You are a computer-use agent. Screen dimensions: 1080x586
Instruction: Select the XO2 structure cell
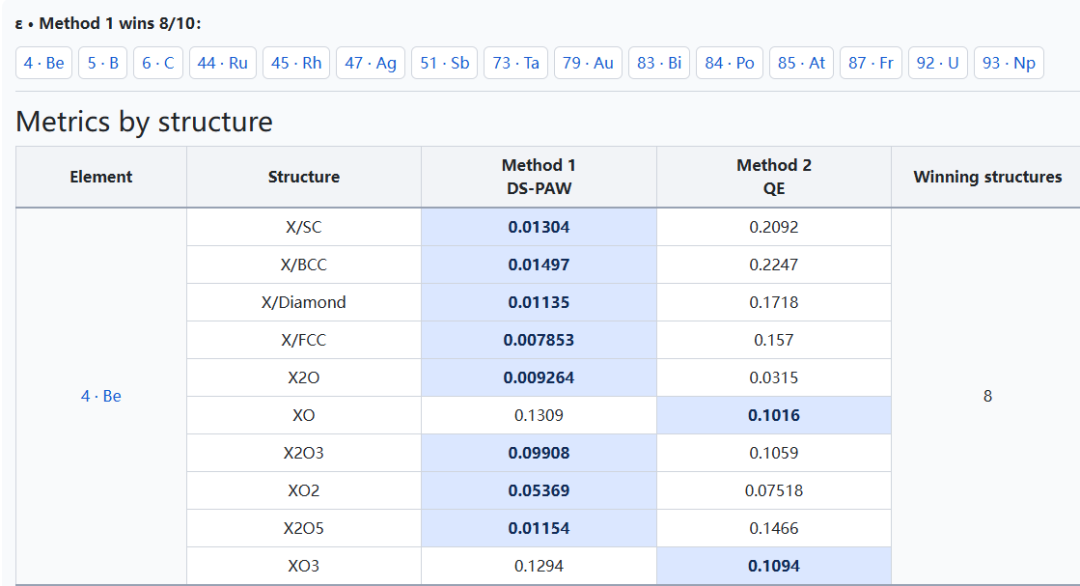pyautogui.click(x=304, y=490)
